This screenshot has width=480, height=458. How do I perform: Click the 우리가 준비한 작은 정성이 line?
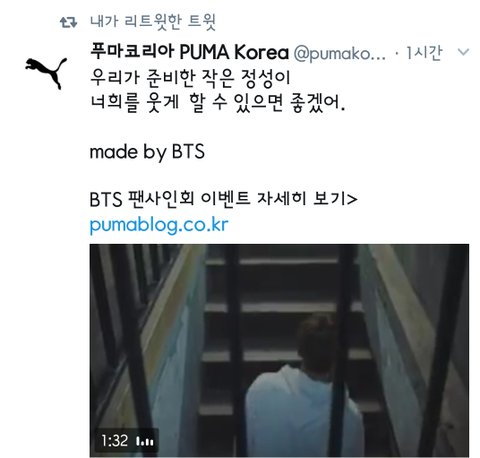(190, 77)
